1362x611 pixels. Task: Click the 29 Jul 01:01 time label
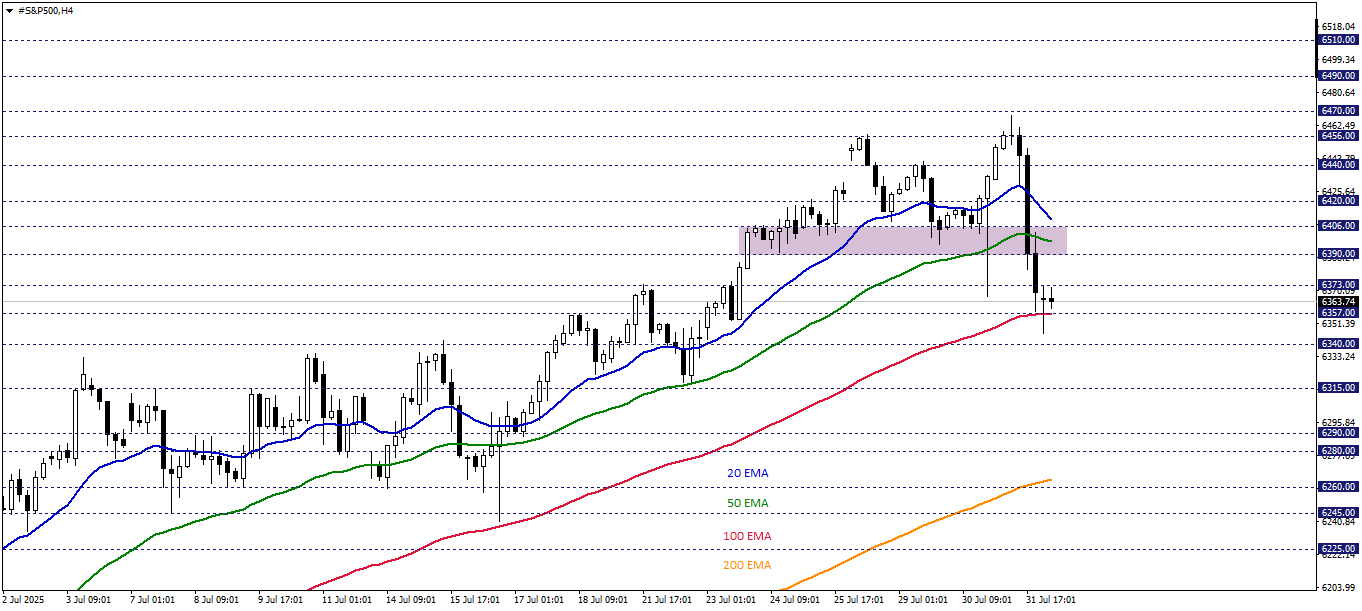pyautogui.click(x=922, y=600)
